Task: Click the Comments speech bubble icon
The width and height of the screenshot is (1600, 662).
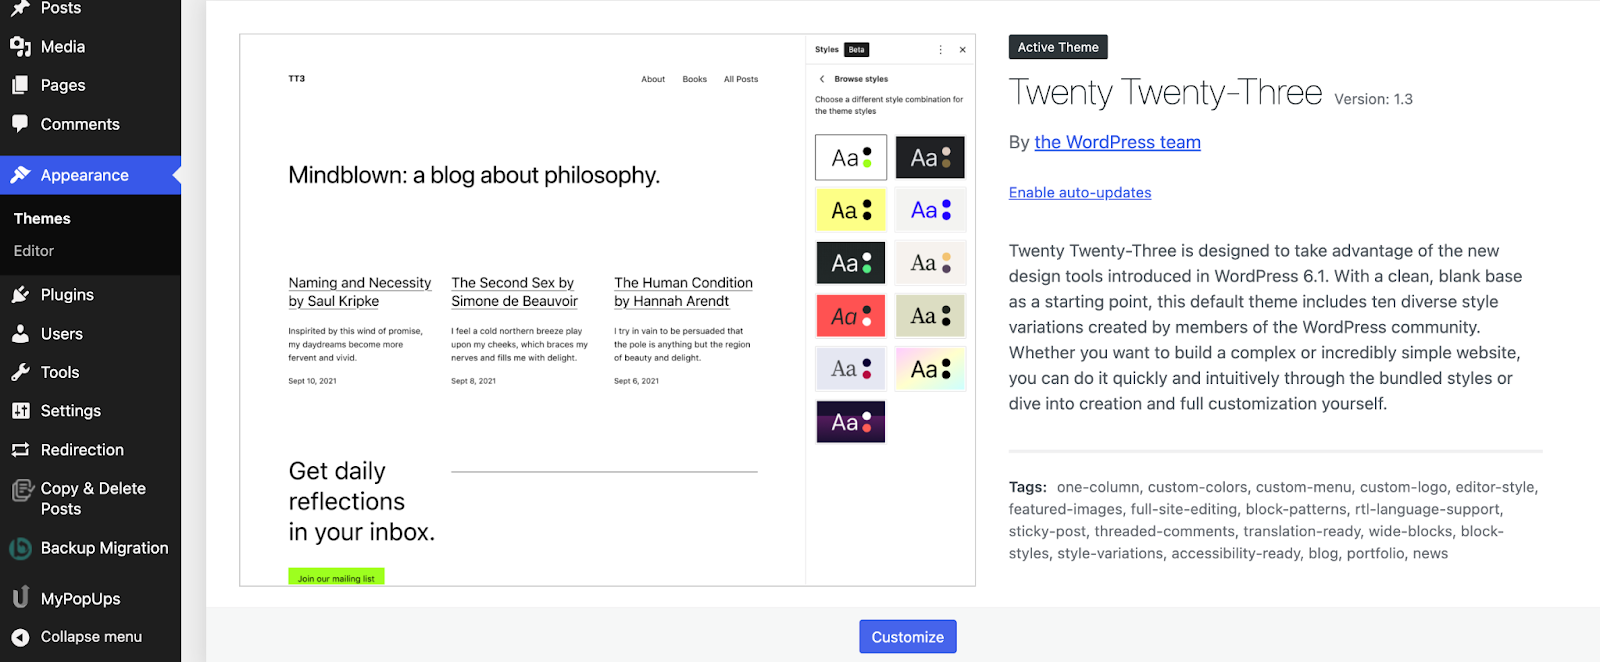Action: [20, 124]
